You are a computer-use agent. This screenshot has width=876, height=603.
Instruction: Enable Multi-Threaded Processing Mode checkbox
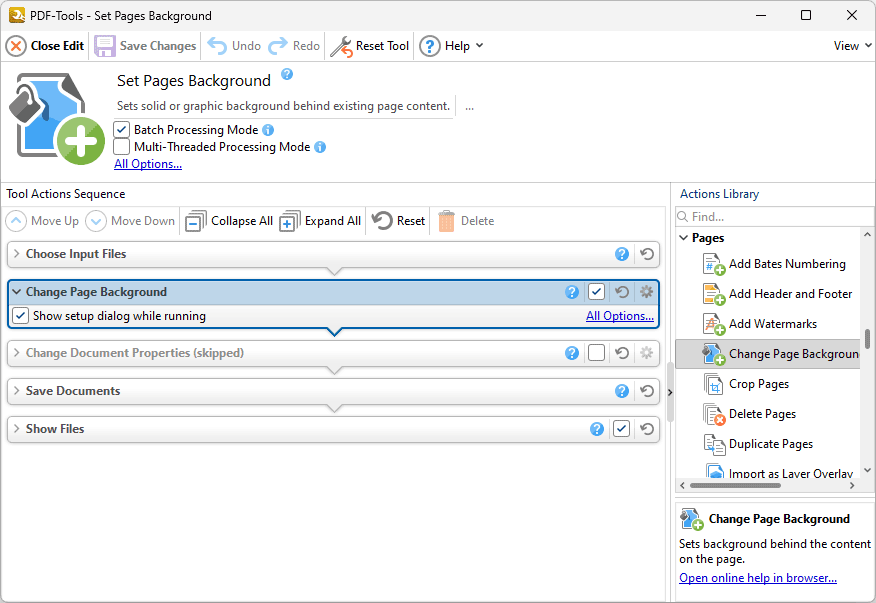121,147
